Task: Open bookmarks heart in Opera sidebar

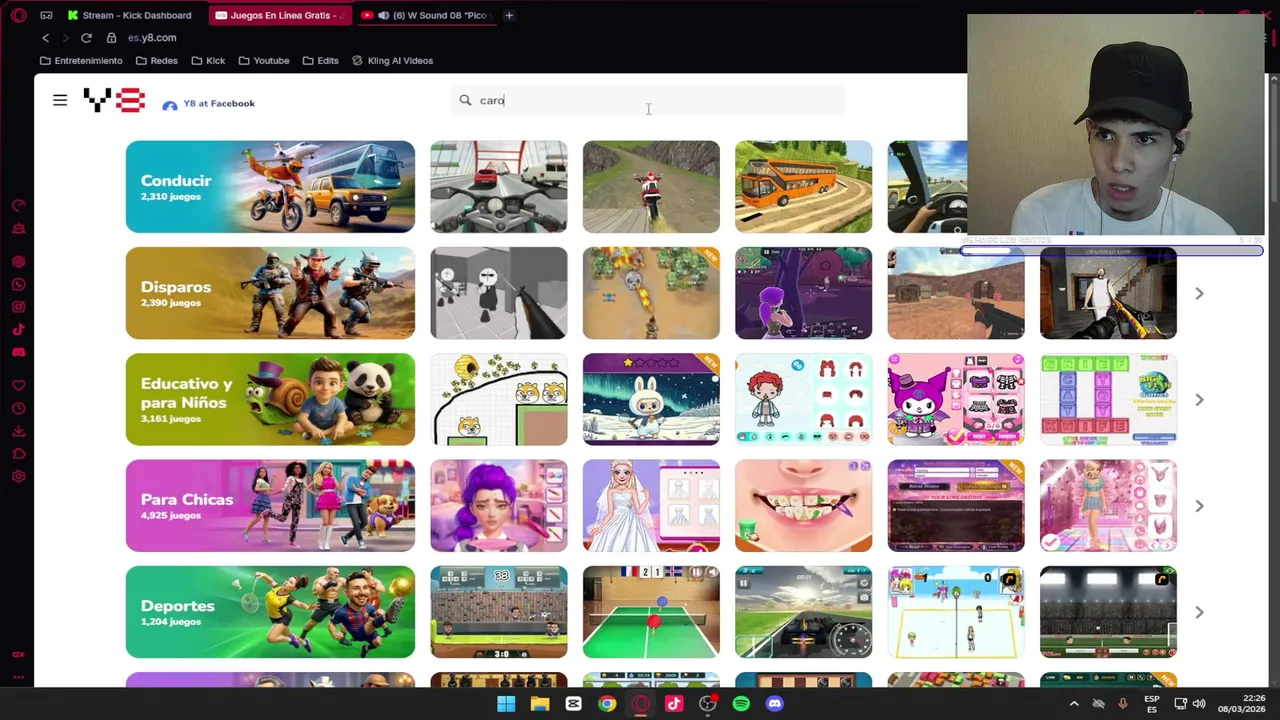Action: pos(18,386)
